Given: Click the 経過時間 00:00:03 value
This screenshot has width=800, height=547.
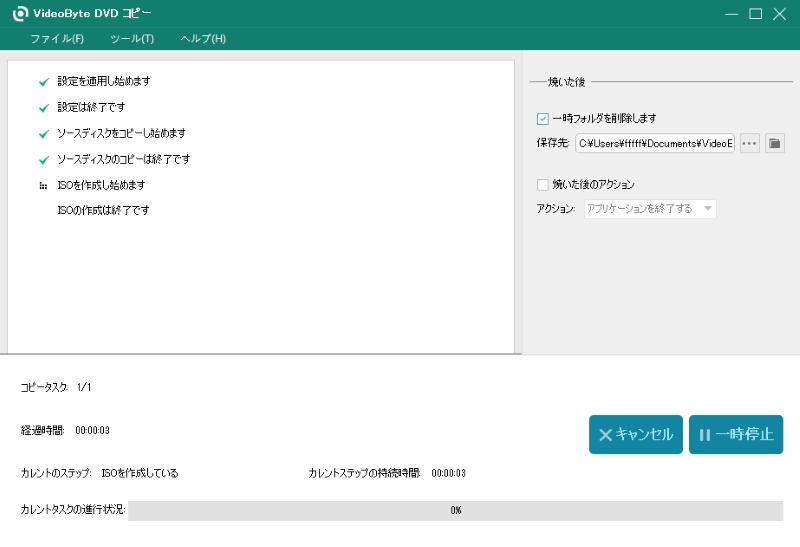Looking at the screenshot, I should 92,430.
